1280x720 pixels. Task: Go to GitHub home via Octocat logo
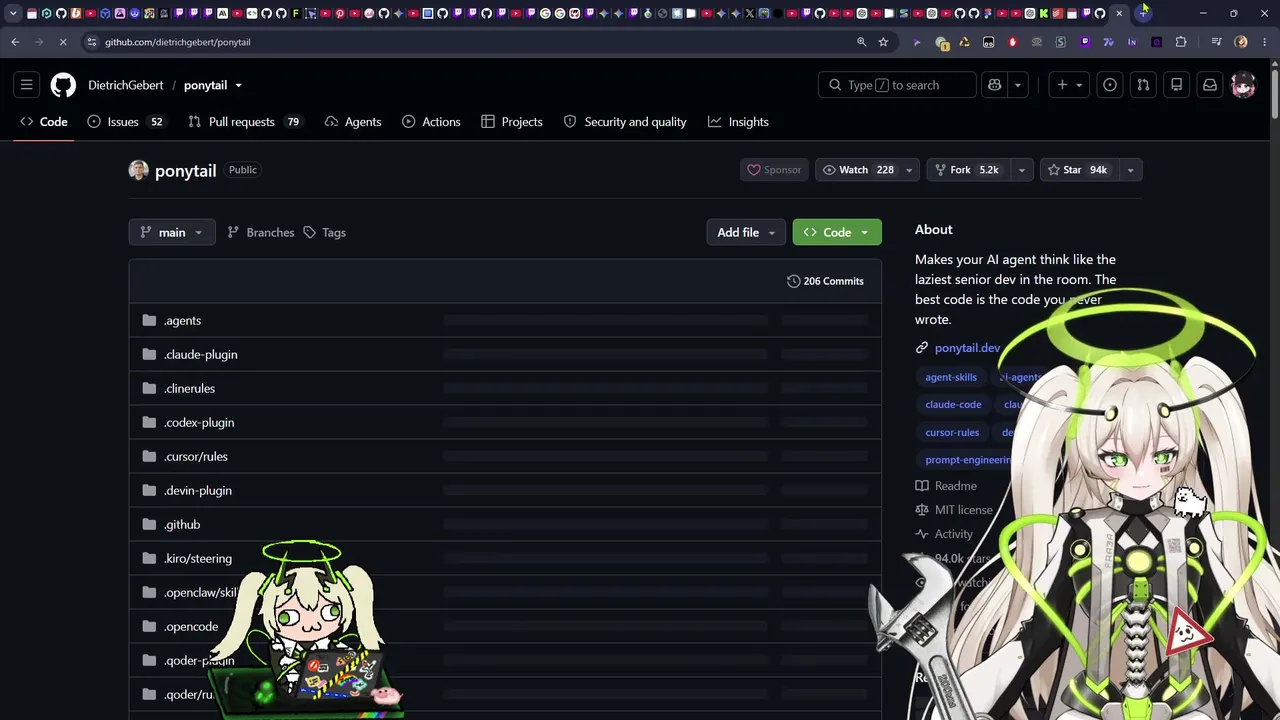[63, 85]
